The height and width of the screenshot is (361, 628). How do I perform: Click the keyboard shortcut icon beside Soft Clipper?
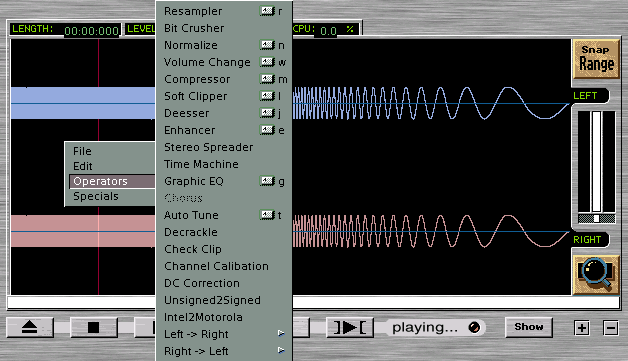(x=267, y=96)
